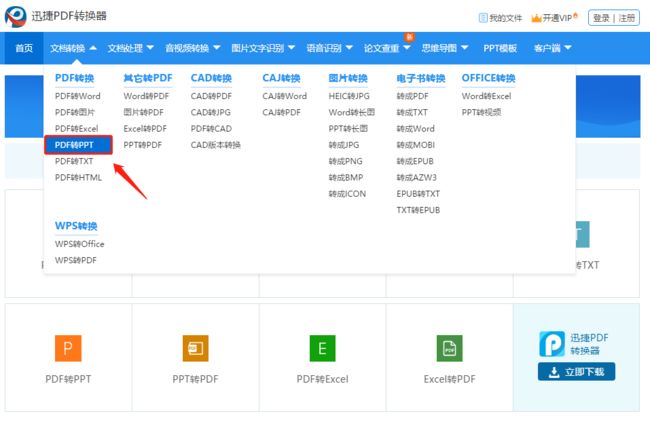Image resolution: width=650 pixels, height=422 pixels.
Task: Choose Word转长图 in the menu
Action: click(352, 112)
